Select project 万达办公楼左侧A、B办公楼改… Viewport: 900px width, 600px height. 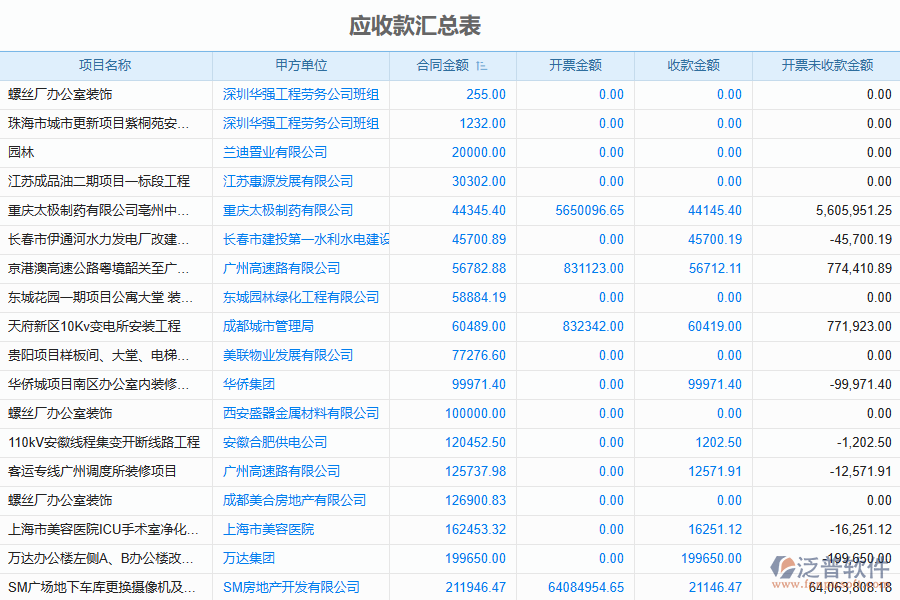click(100, 558)
